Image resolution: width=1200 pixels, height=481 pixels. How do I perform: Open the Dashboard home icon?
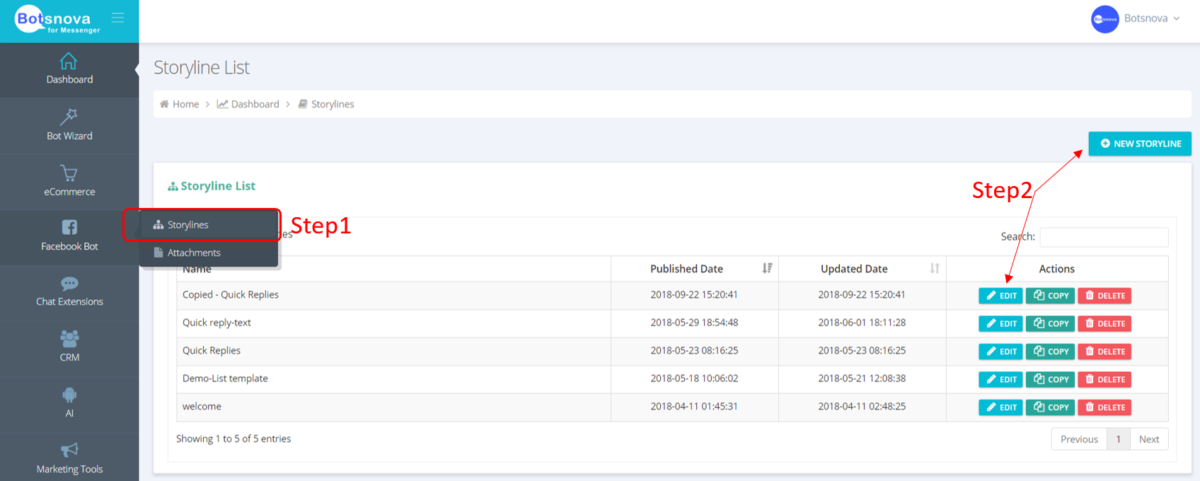tap(69, 61)
